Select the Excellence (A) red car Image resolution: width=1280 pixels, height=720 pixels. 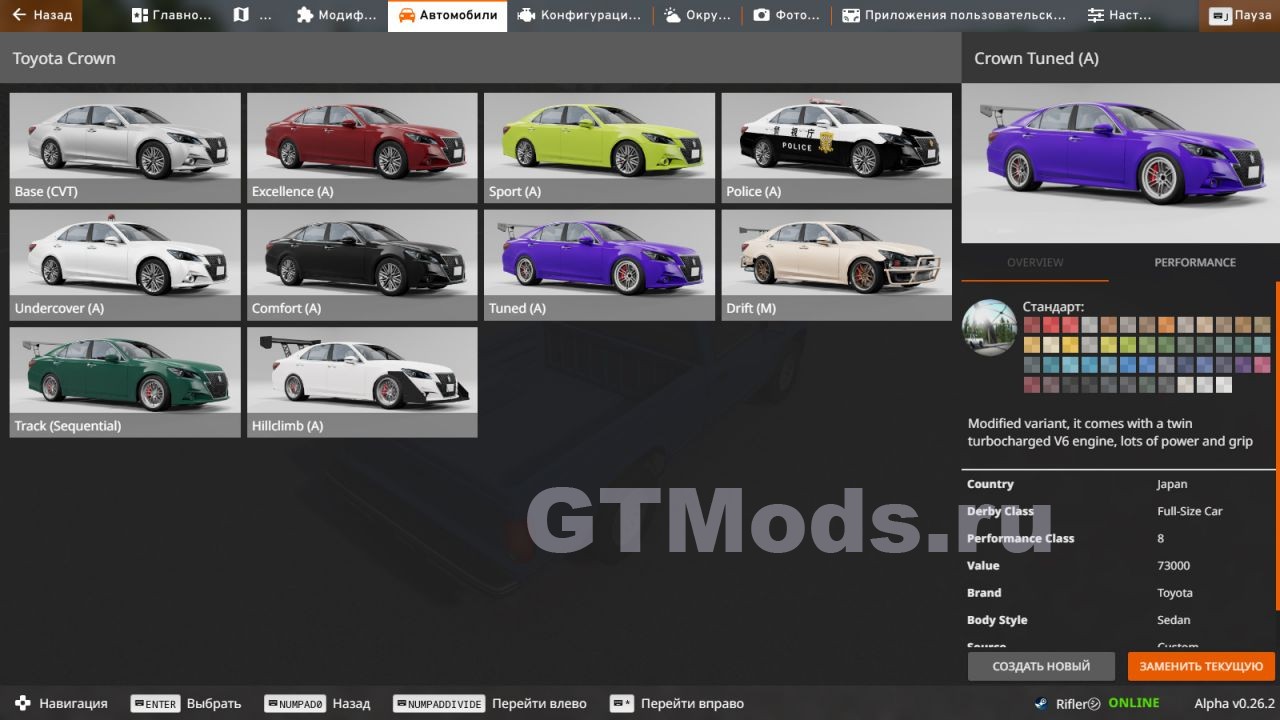click(362, 148)
